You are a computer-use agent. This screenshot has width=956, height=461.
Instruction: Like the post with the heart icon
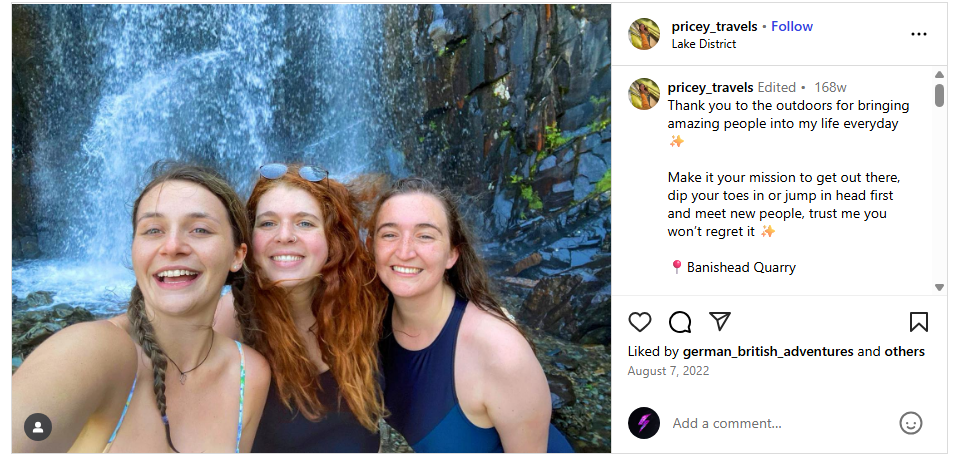640,322
